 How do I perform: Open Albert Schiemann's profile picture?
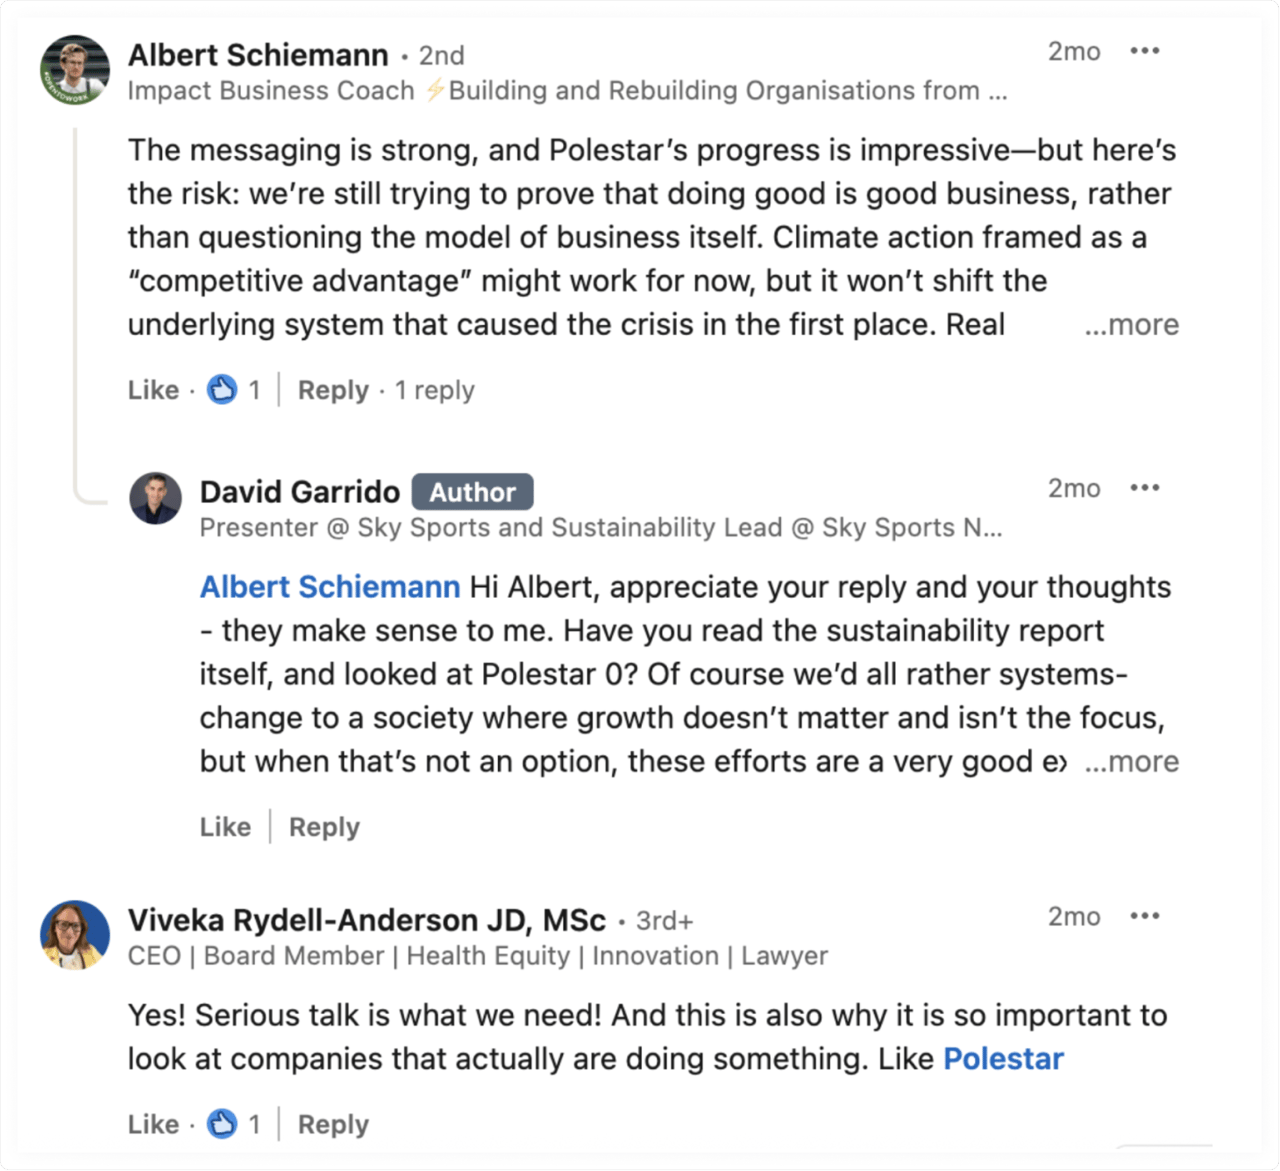75,70
